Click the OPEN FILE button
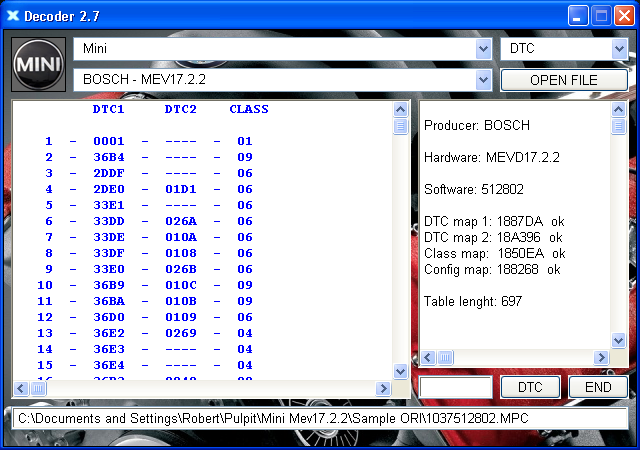 pyautogui.click(x=564, y=80)
